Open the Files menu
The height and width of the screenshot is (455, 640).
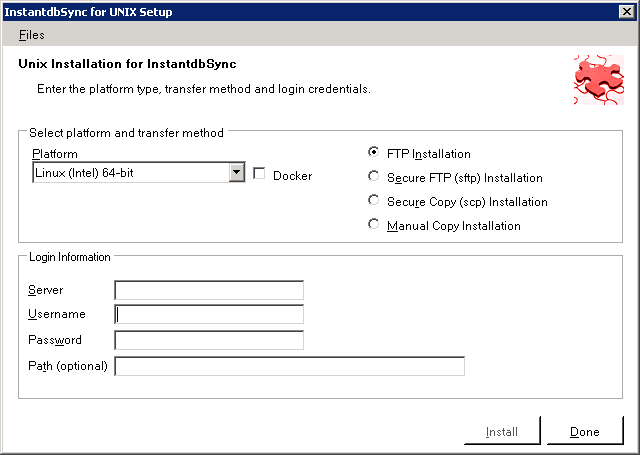[31, 35]
